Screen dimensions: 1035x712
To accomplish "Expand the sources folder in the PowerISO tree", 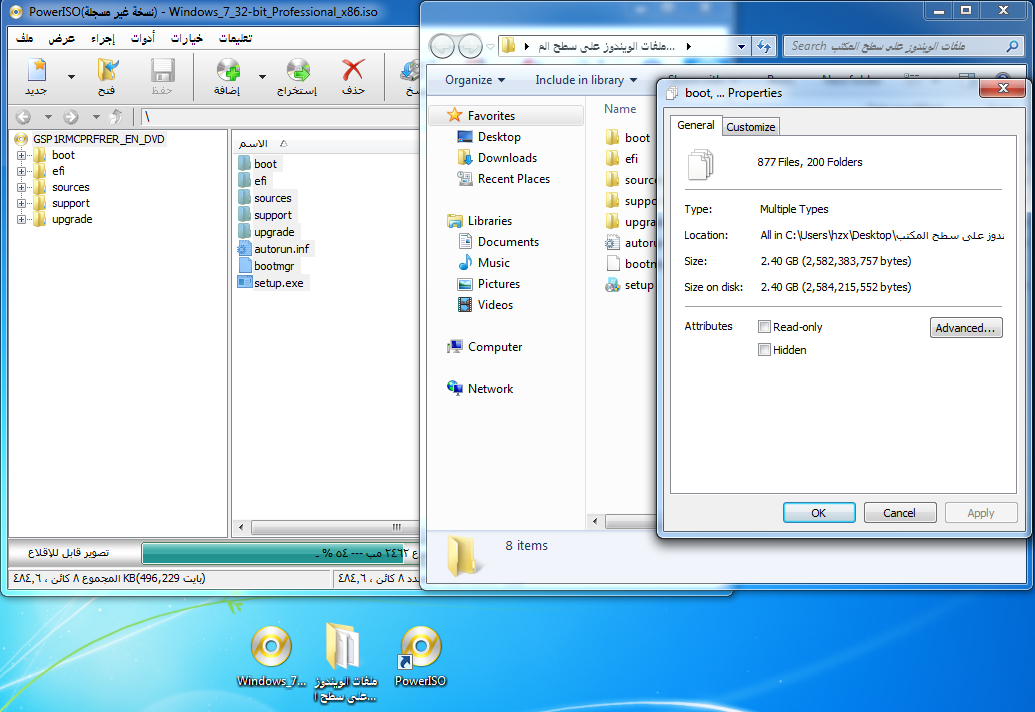I will [x=22, y=187].
